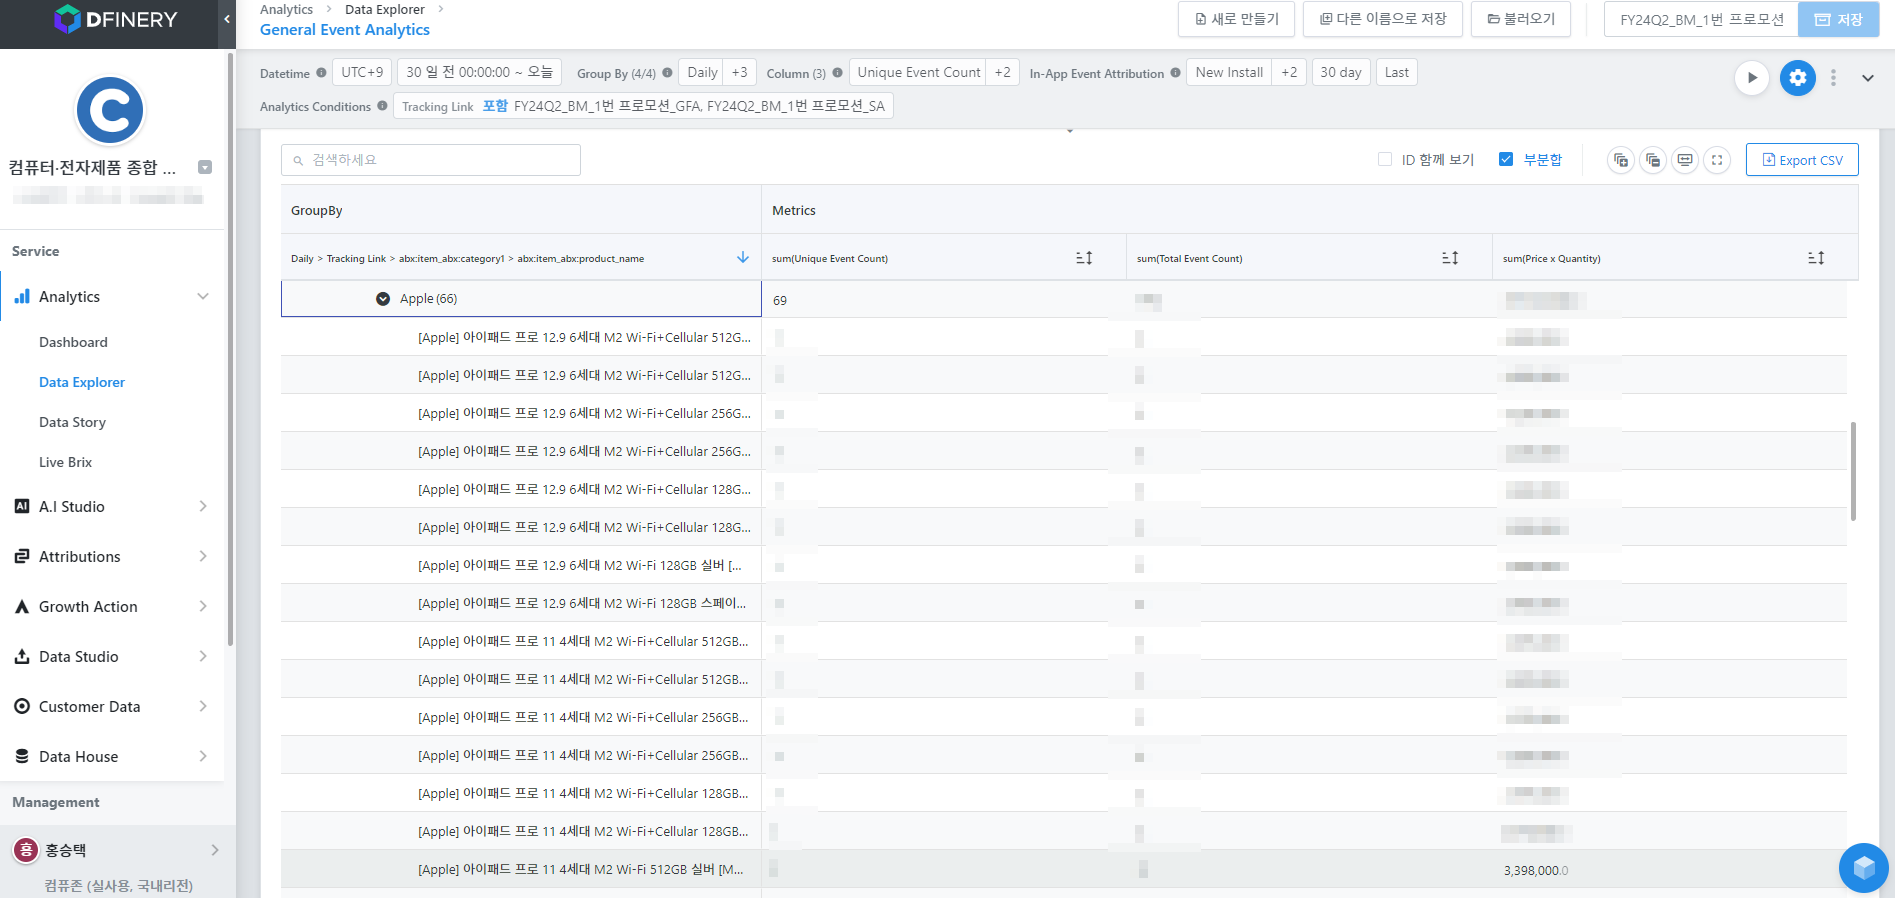This screenshot has width=1895, height=898.
Task: Open settings with the blue gear icon
Action: 1798,78
